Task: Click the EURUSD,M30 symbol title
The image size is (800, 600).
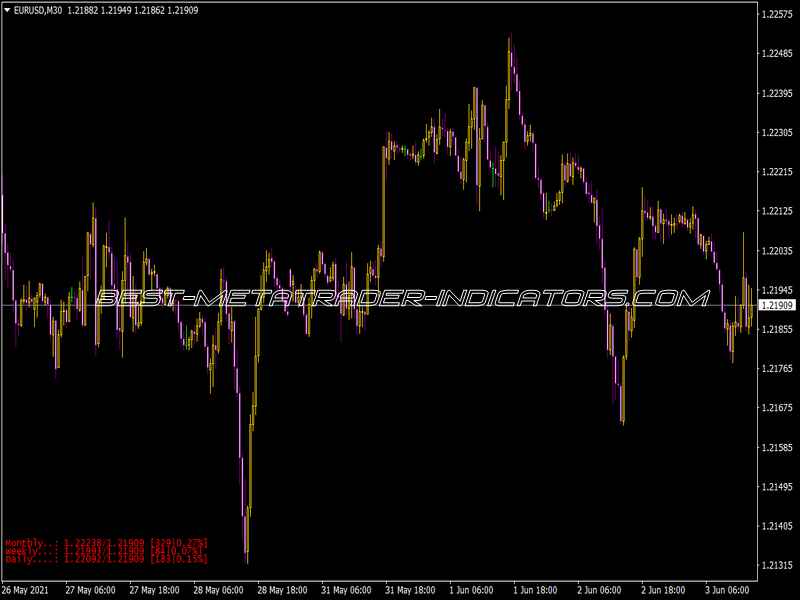Action: pos(38,10)
